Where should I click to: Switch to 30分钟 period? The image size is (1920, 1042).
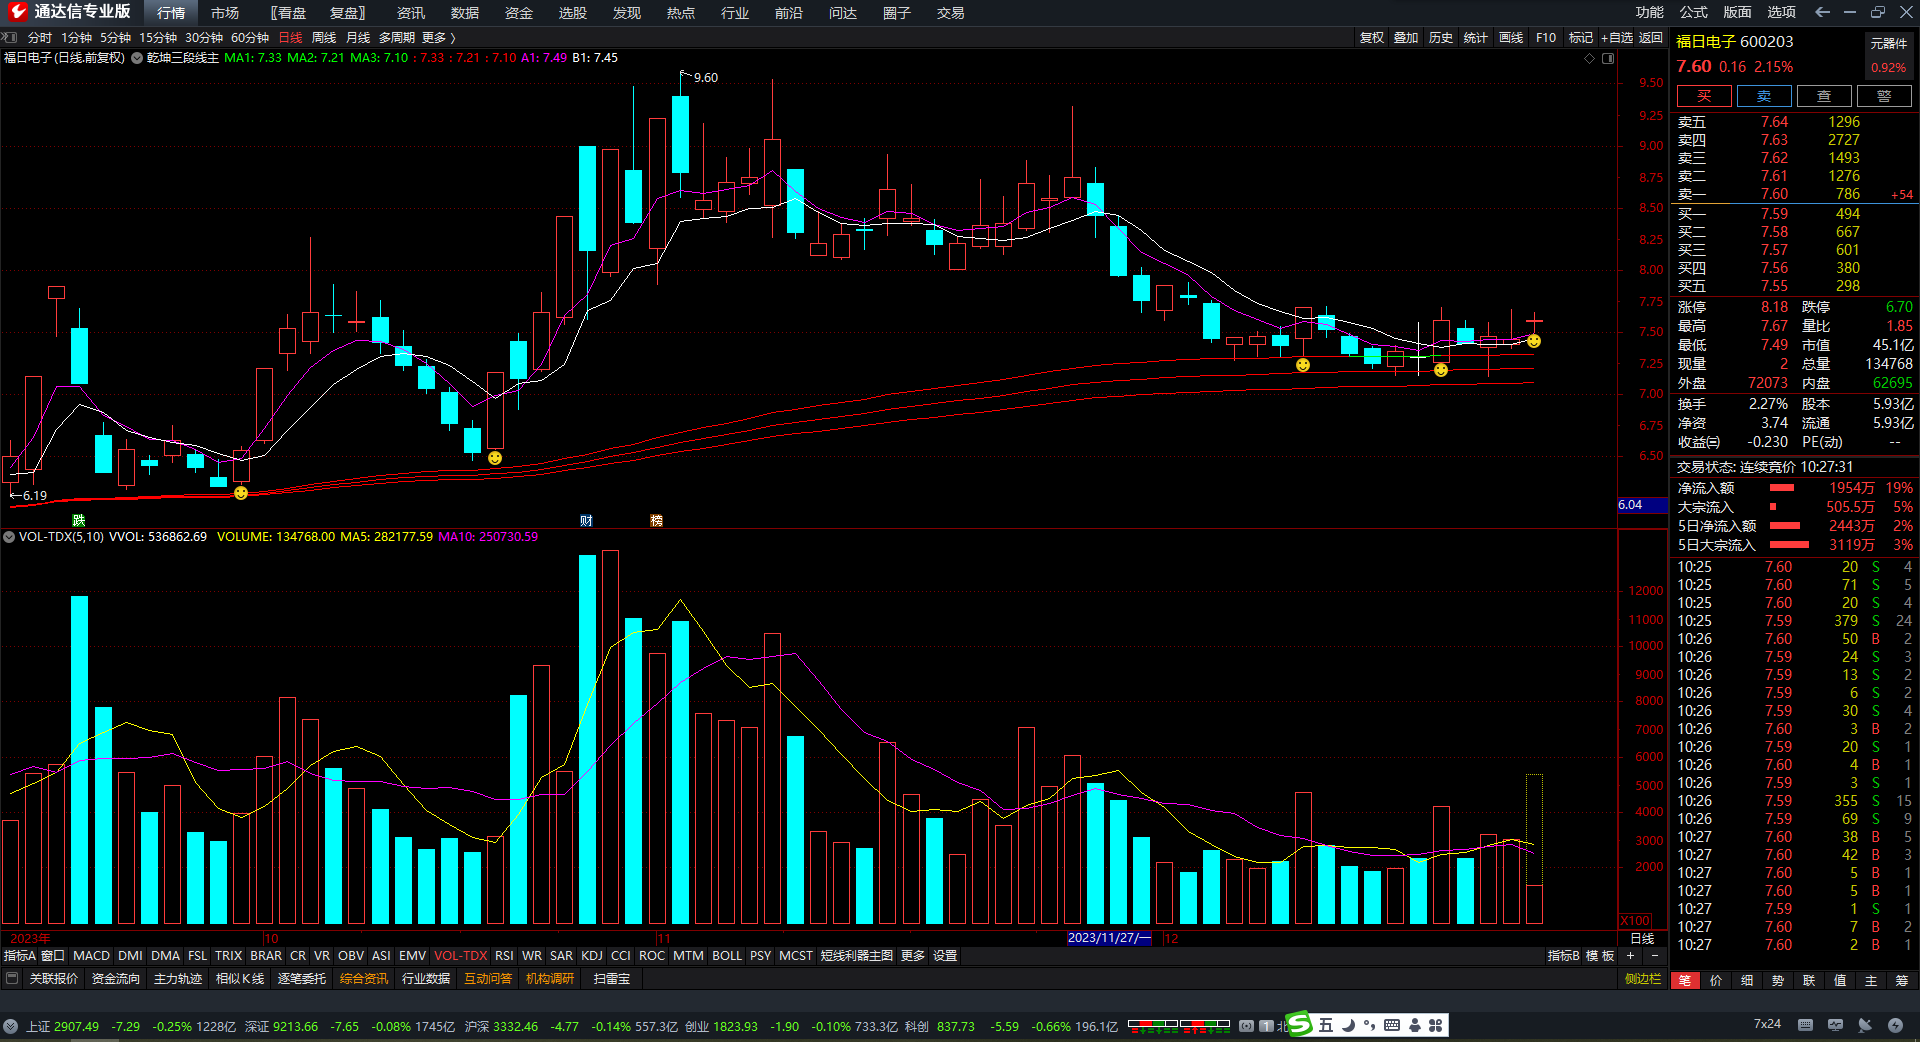point(204,38)
